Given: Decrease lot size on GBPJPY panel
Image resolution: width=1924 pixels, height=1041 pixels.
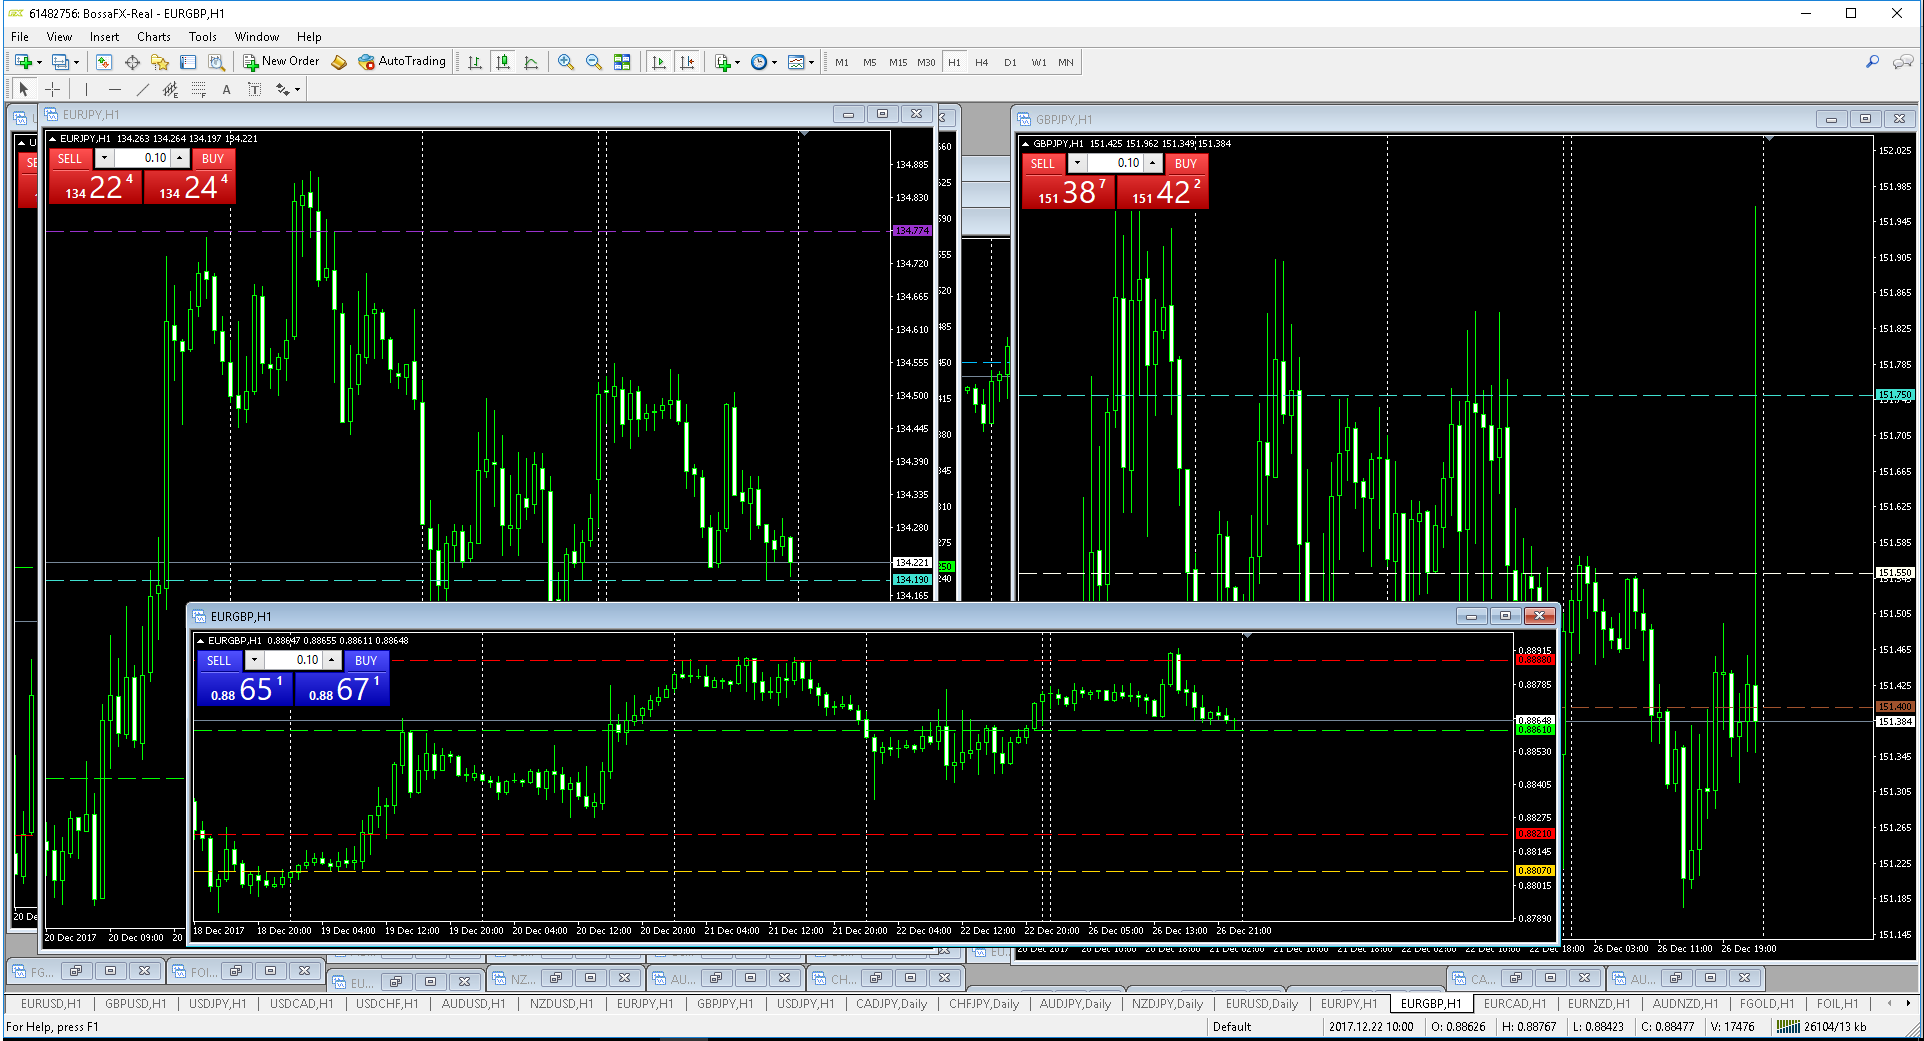Looking at the screenshot, I should click(x=1077, y=163).
